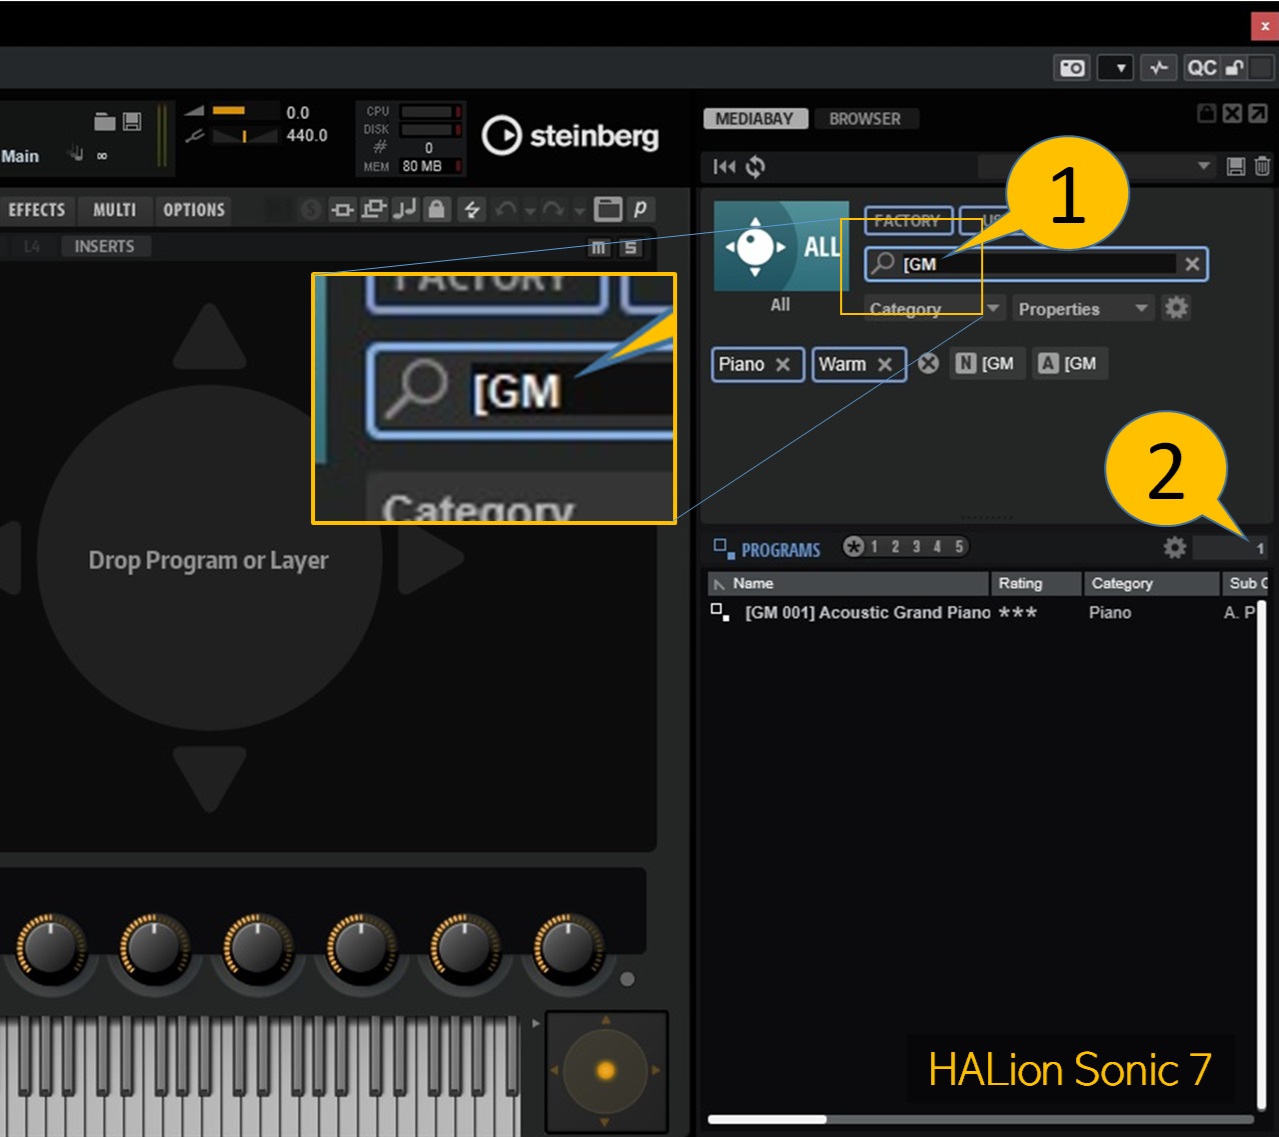1279x1137 pixels.
Task: Toggle the QC unlock icon
Action: pyautogui.click(x=1235, y=68)
